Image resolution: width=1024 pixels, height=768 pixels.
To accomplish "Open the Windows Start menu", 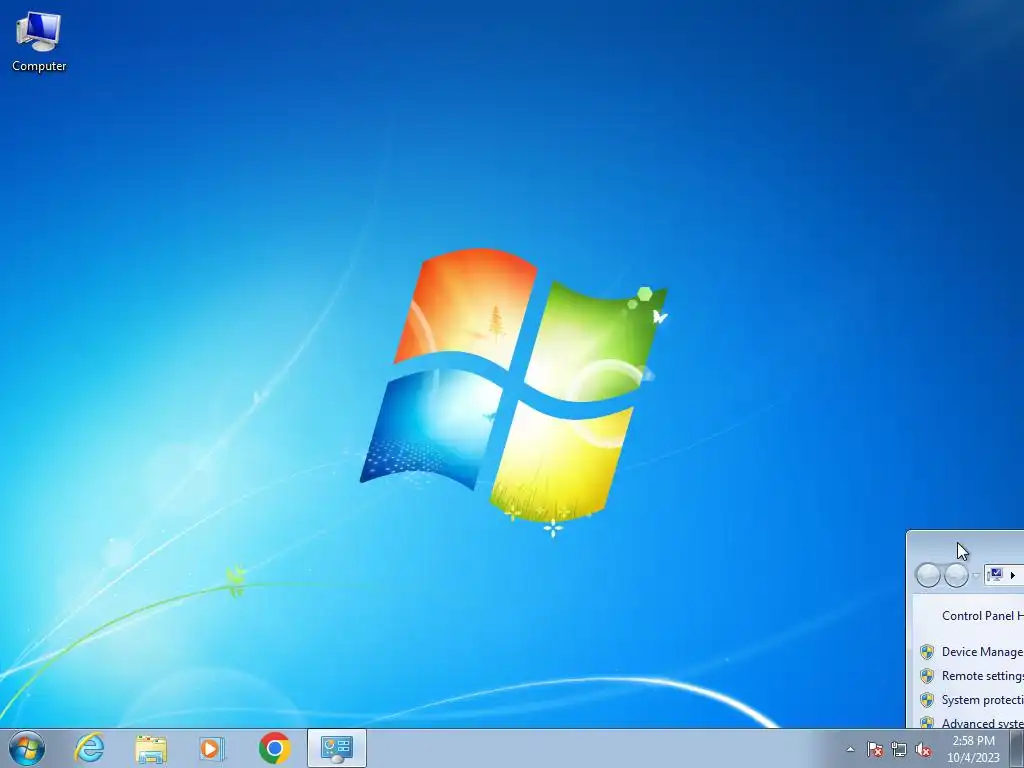I will (27, 748).
